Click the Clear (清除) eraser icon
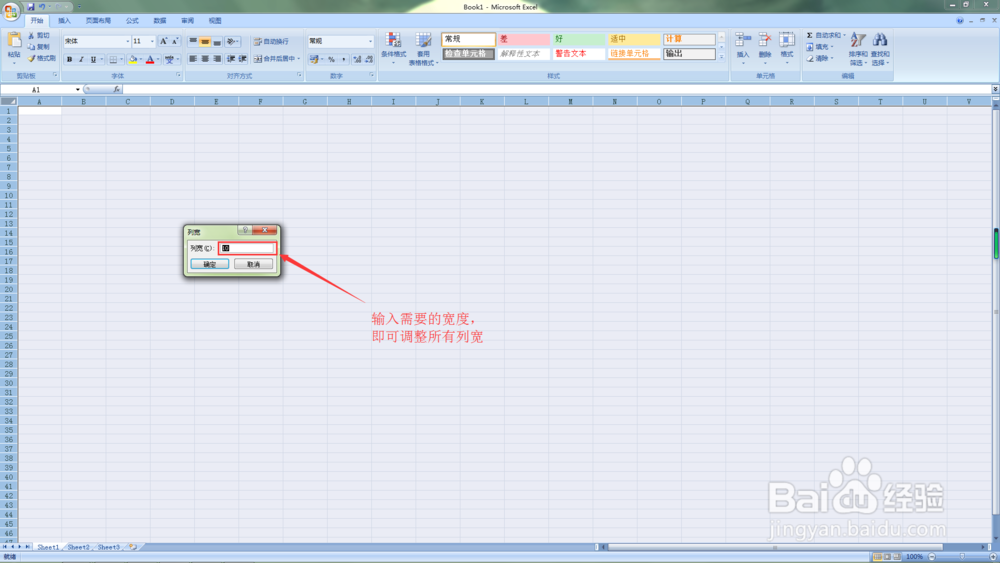1000x563 pixels. tap(810, 58)
